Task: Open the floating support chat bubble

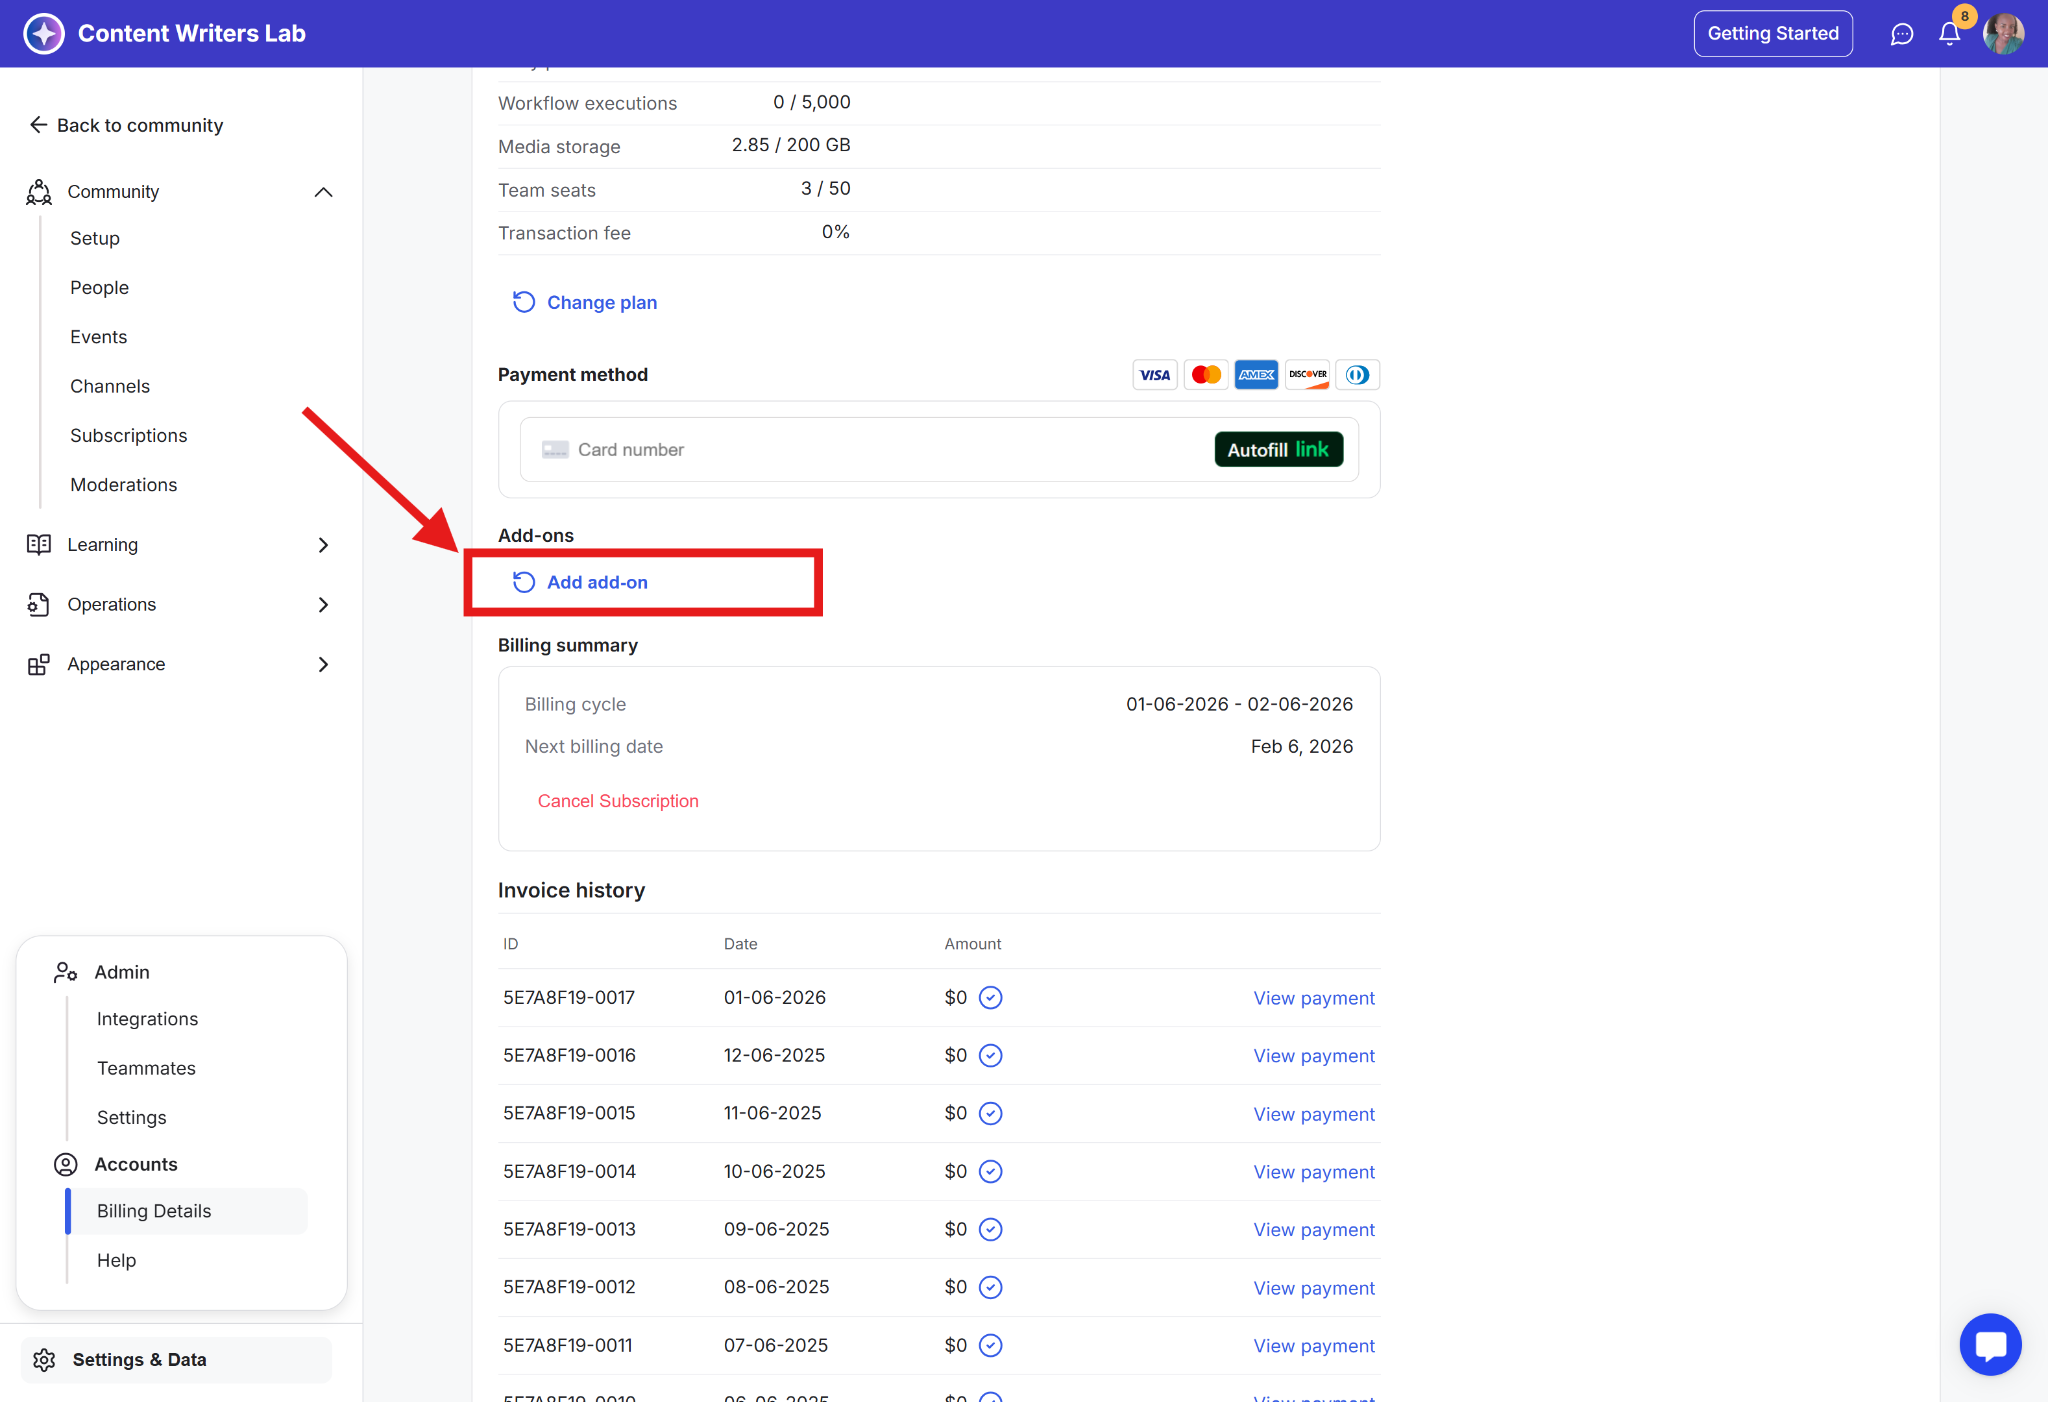Action: point(1990,1344)
